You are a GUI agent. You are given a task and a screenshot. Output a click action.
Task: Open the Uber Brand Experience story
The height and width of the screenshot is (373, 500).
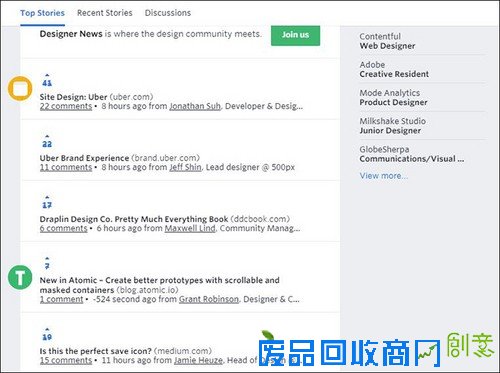tap(84, 158)
